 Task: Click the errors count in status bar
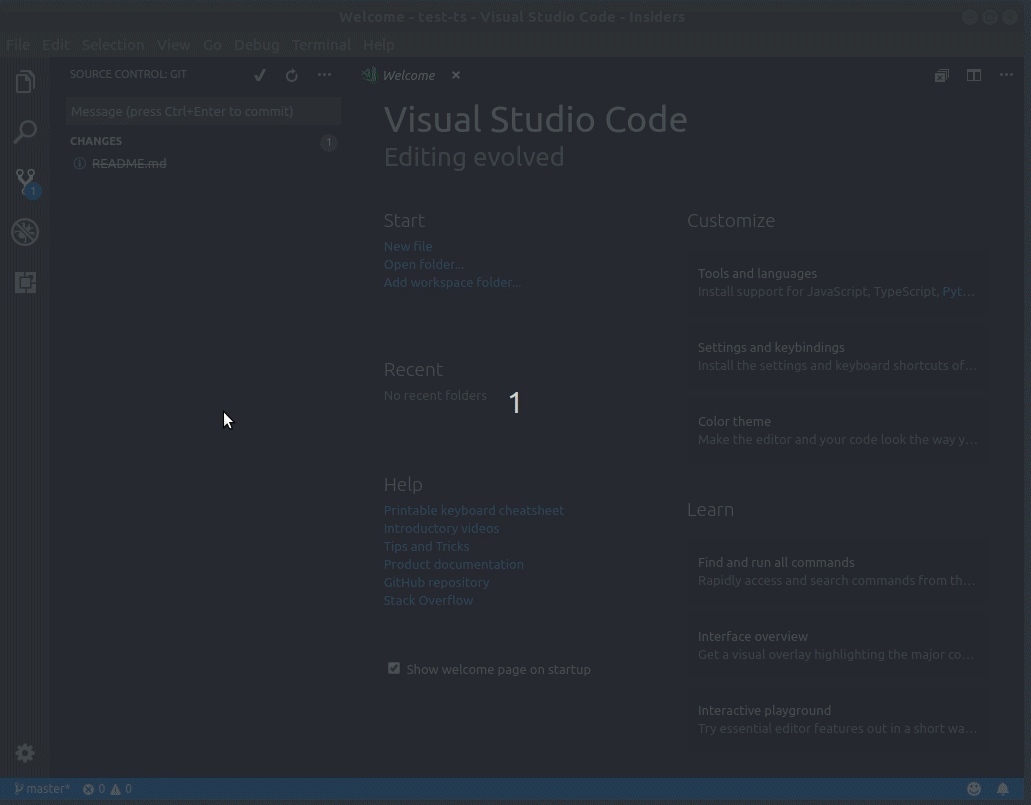click(93, 789)
